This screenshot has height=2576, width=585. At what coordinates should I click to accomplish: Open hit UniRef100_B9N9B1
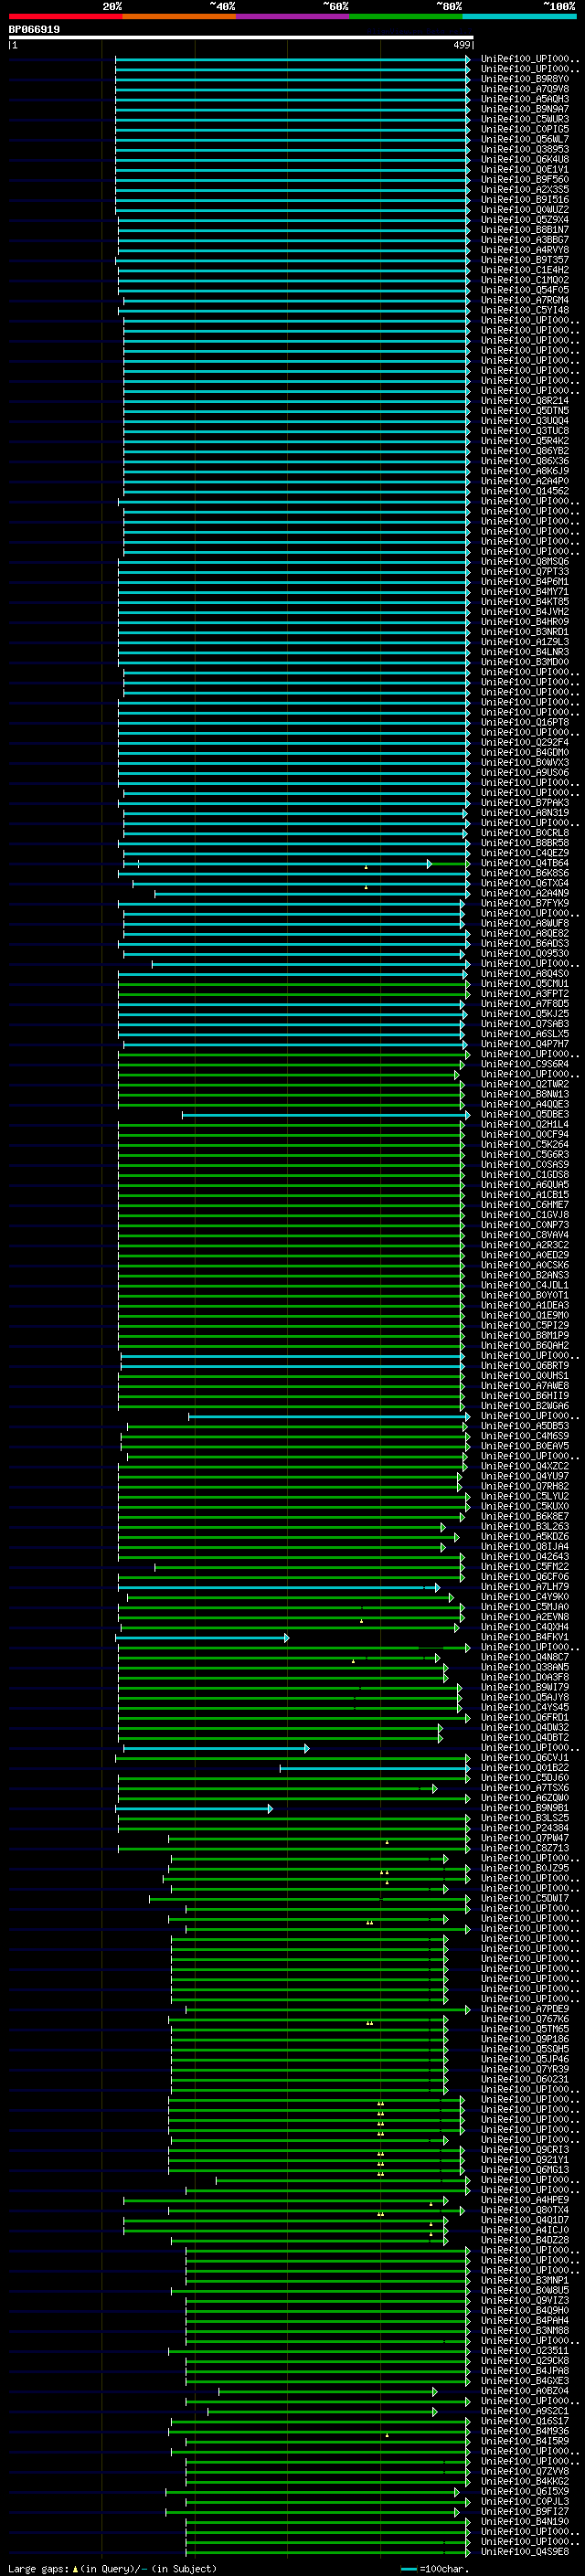(524, 1808)
